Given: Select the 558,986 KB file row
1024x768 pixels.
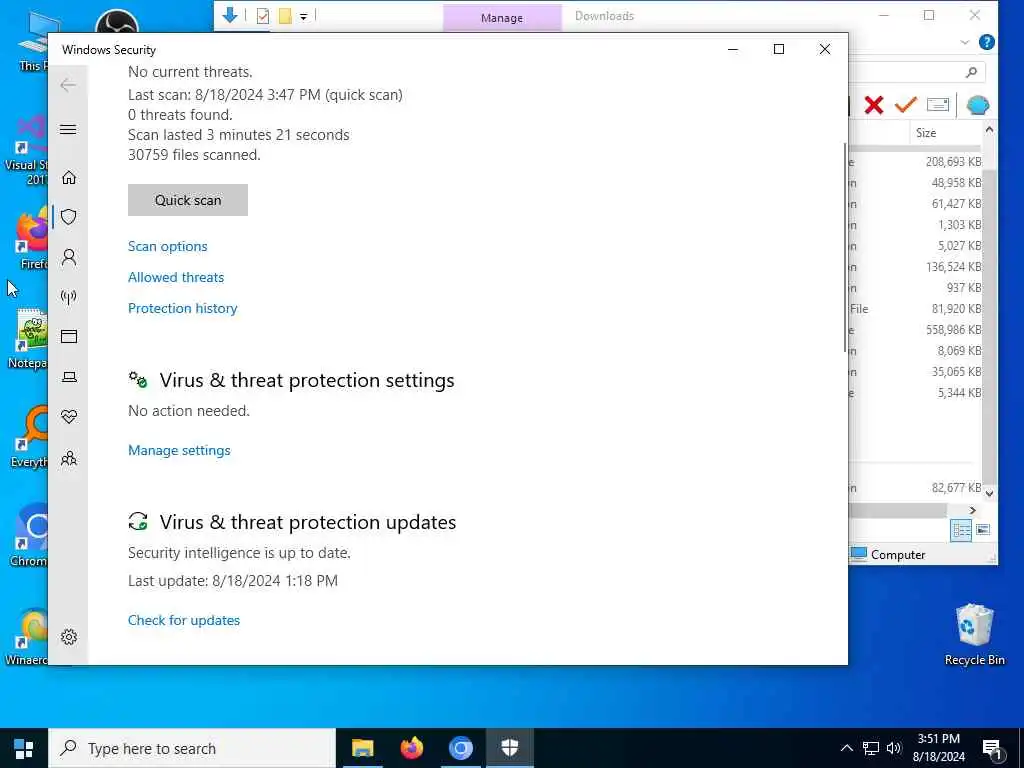Looking at the screenshot, I should (x=916, y=330).
